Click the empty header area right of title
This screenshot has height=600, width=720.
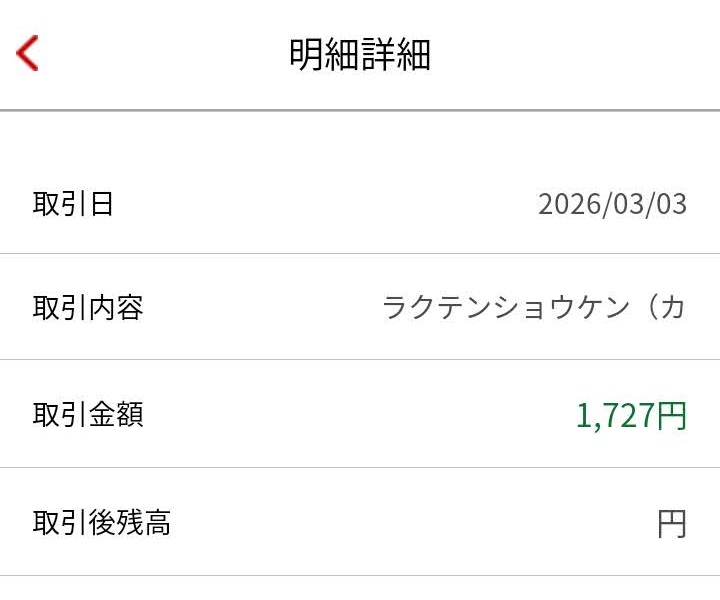coord(580,54)
